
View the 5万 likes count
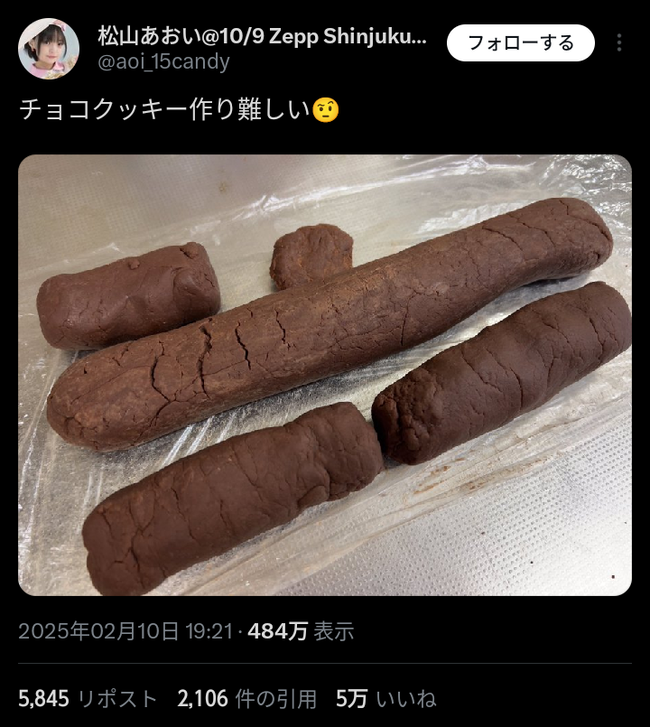click(x=351, y=699)
